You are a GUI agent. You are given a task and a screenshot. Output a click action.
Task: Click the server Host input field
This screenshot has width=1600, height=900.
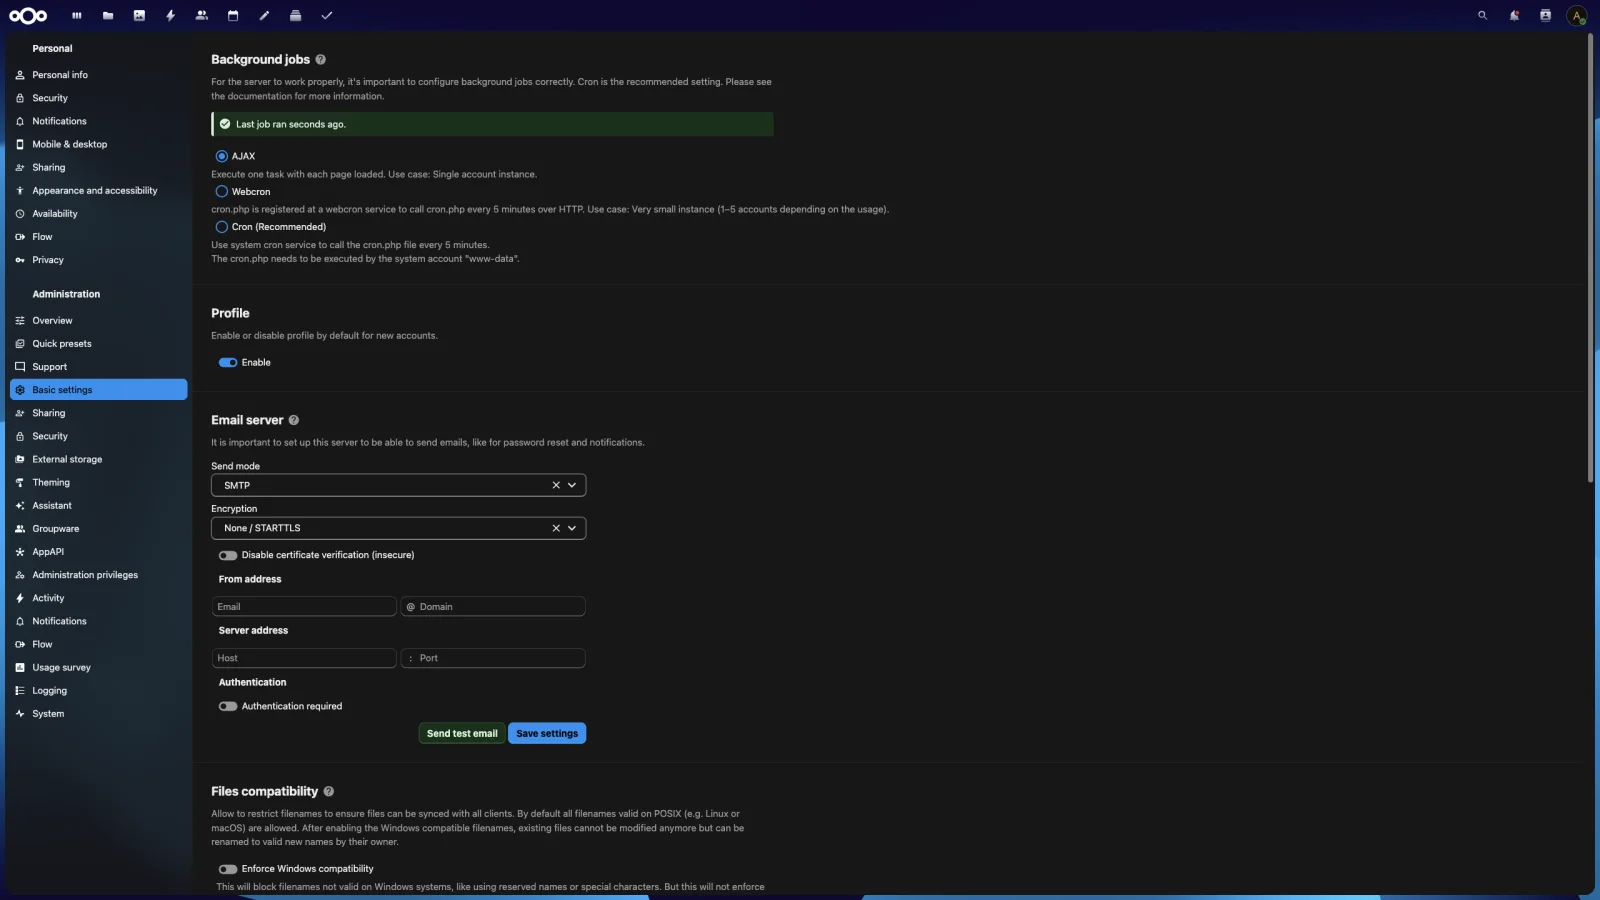[304, 658]
